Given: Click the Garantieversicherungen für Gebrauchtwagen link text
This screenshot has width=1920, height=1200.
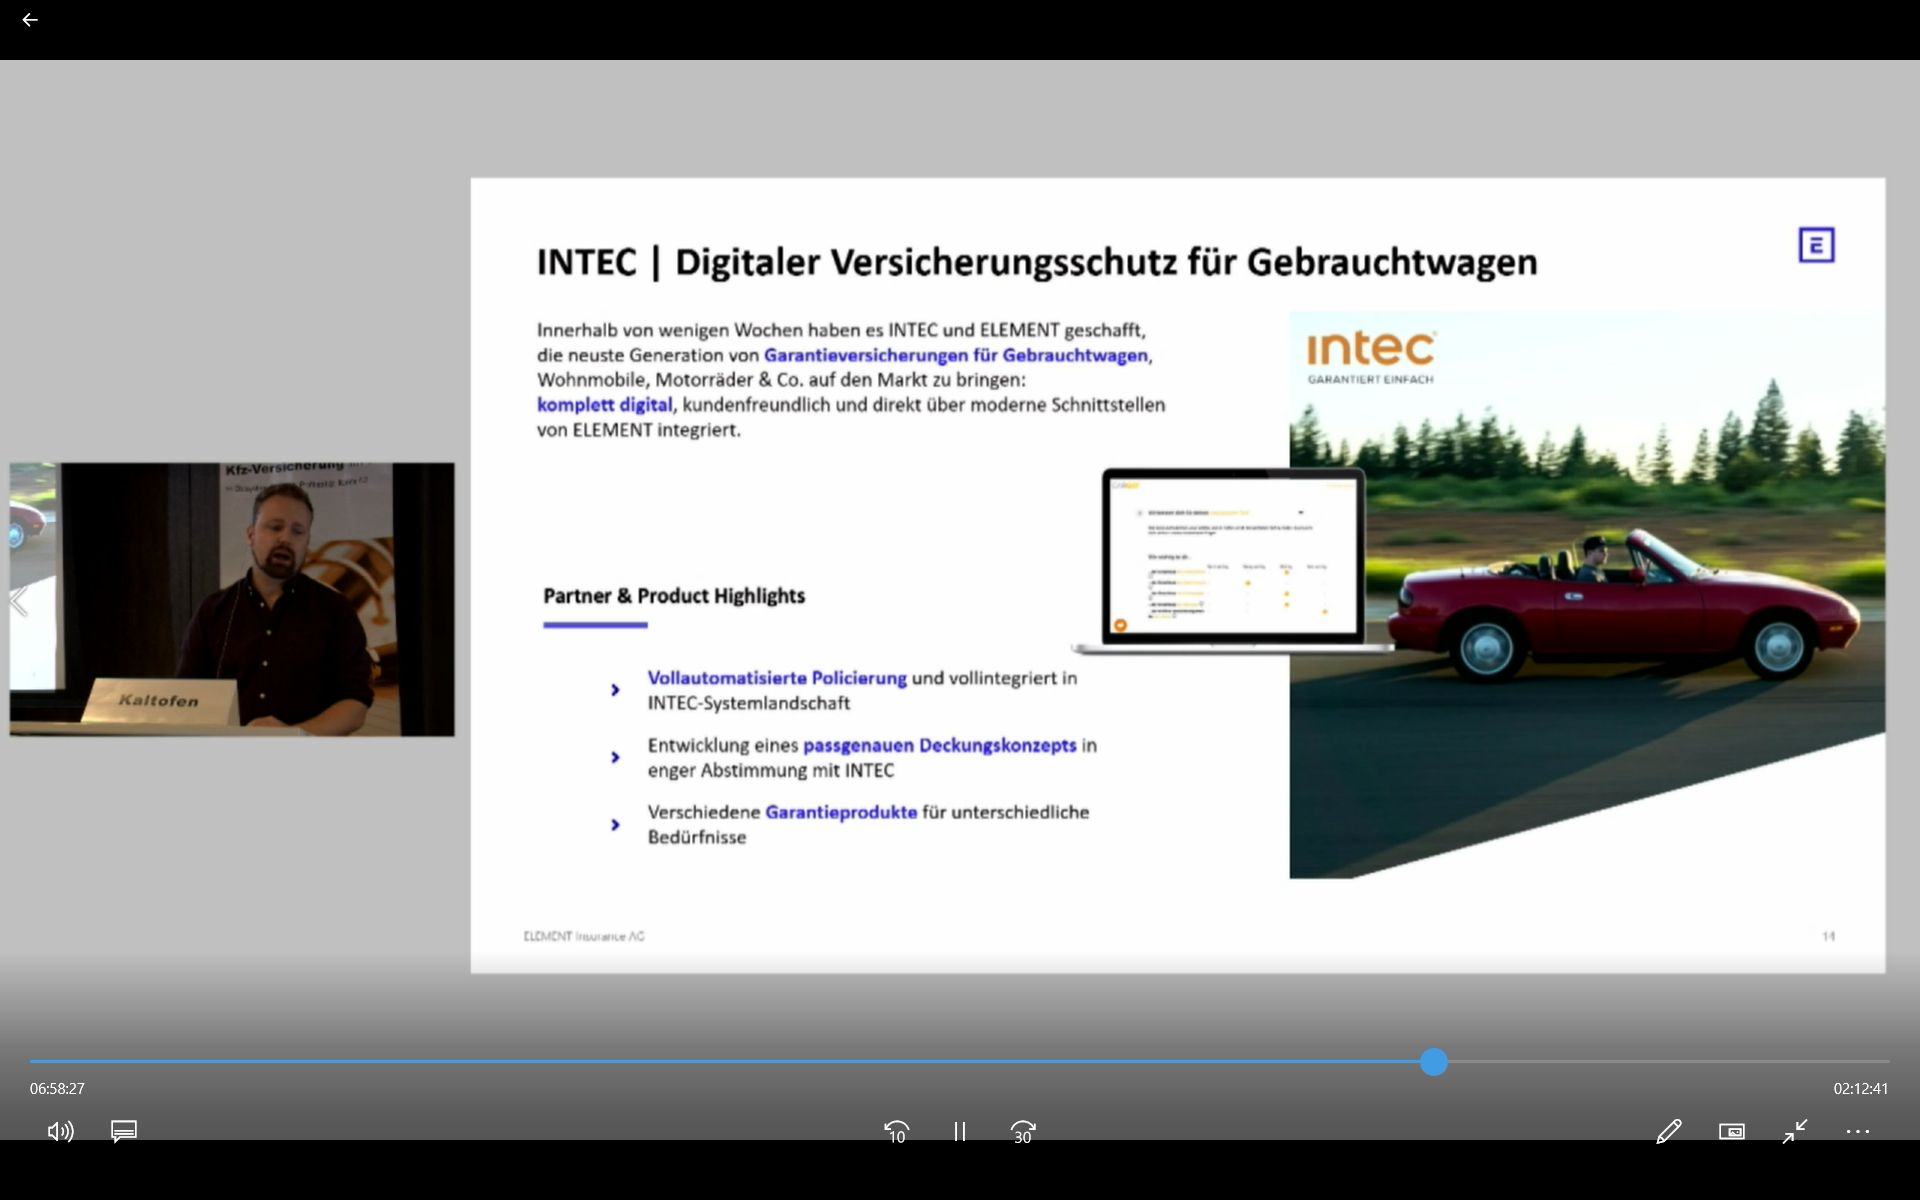Looking at the screenshot, I should tap(955, 355).
